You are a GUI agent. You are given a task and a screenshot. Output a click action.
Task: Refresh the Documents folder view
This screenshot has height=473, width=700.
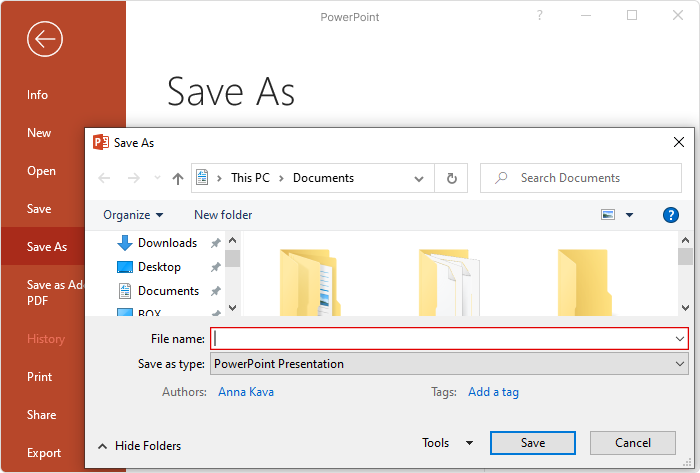tap(452, 178)
